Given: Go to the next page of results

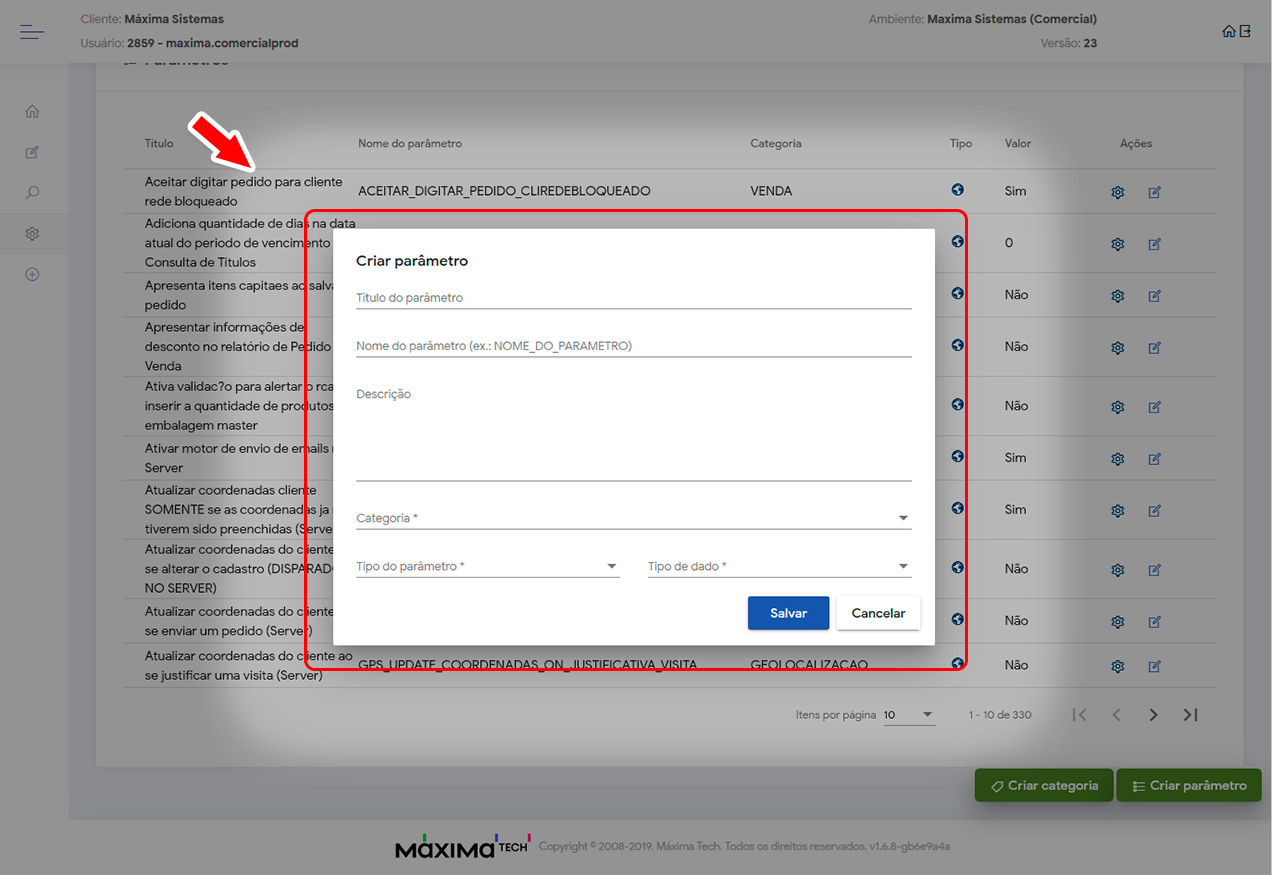Looking at the screenshot, I should pos(1153,715).
